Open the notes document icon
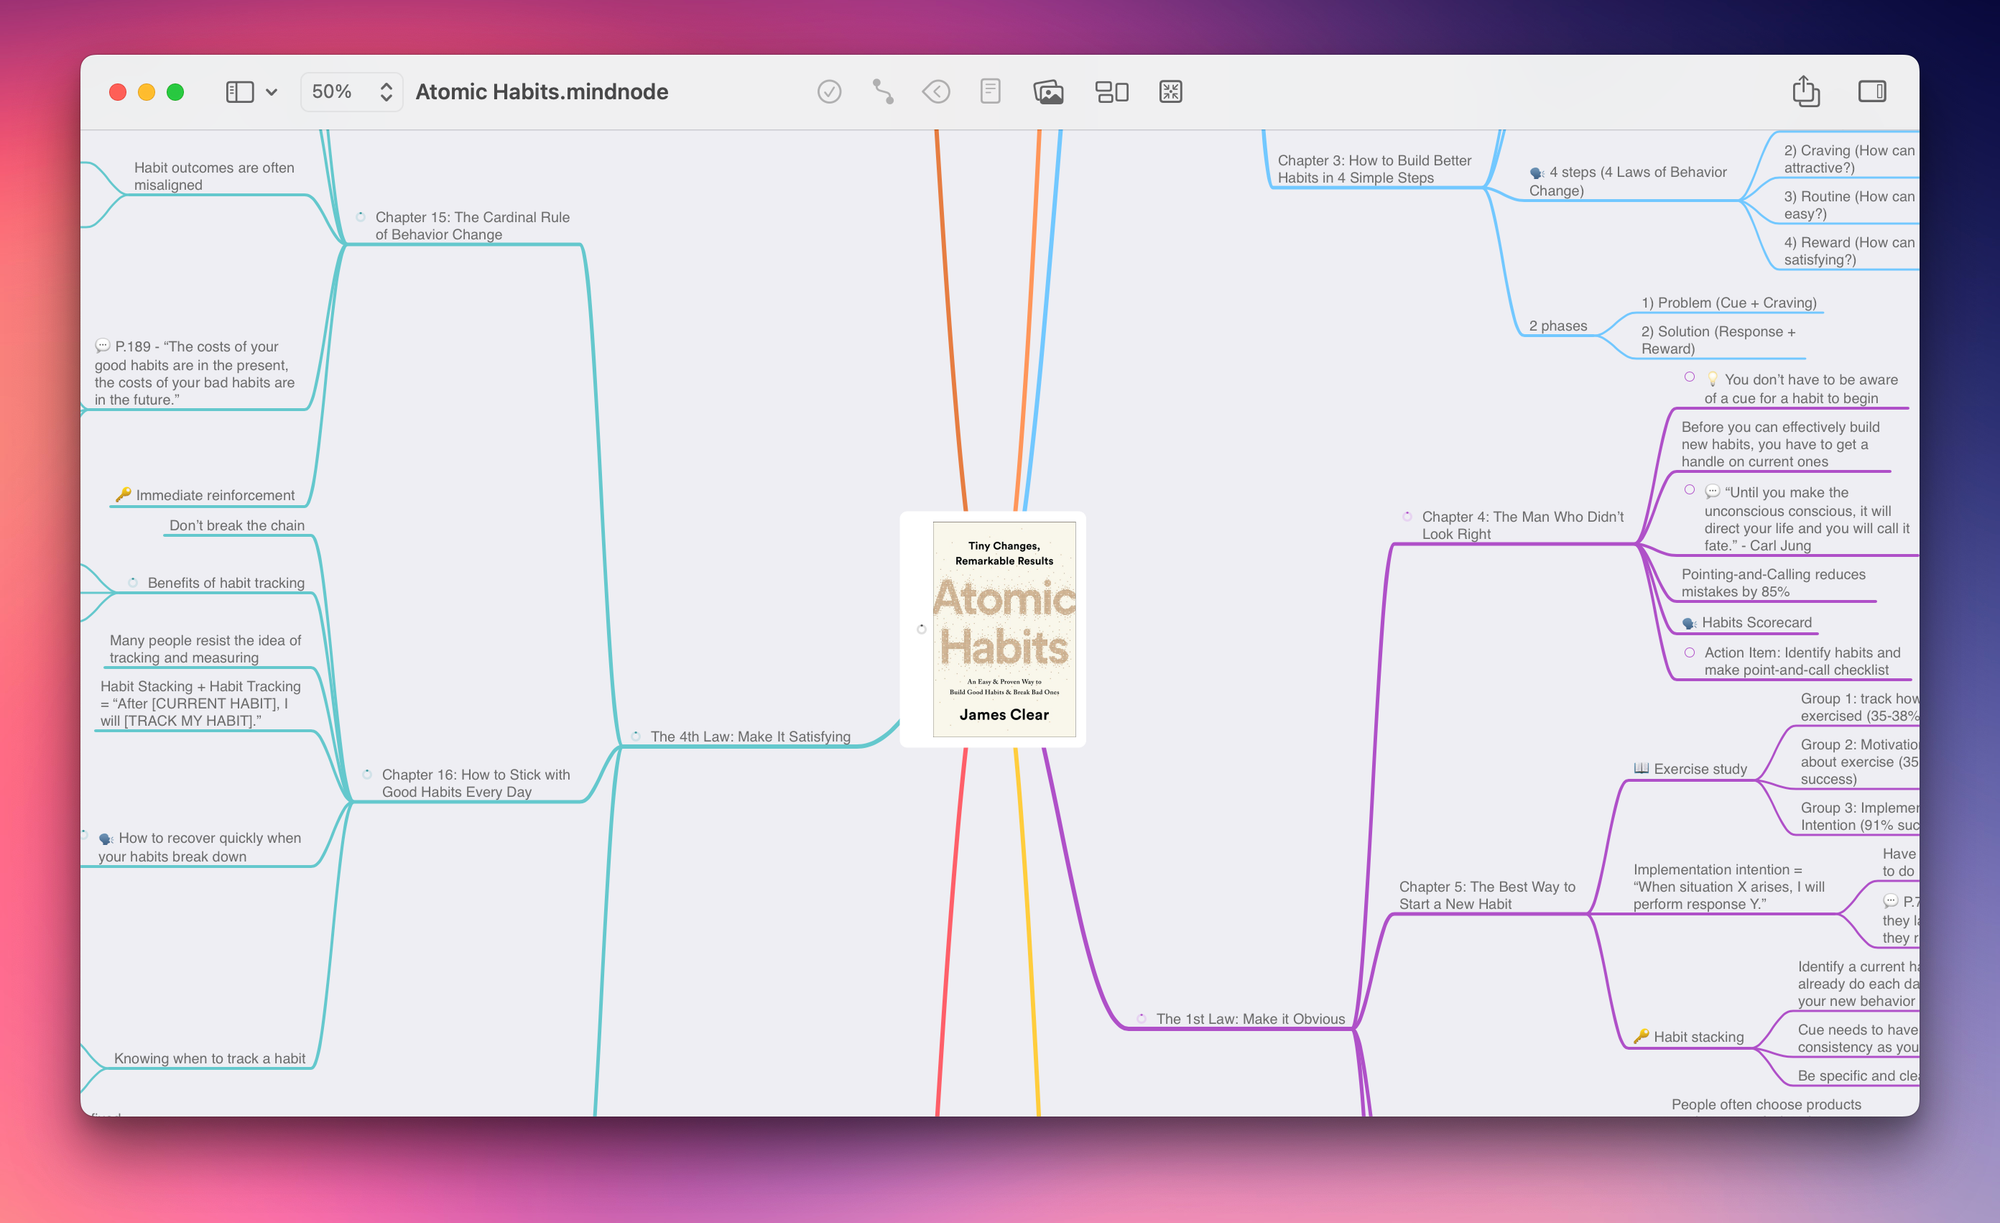Viewport: 2000px width, 1223px height. (990, 92)
